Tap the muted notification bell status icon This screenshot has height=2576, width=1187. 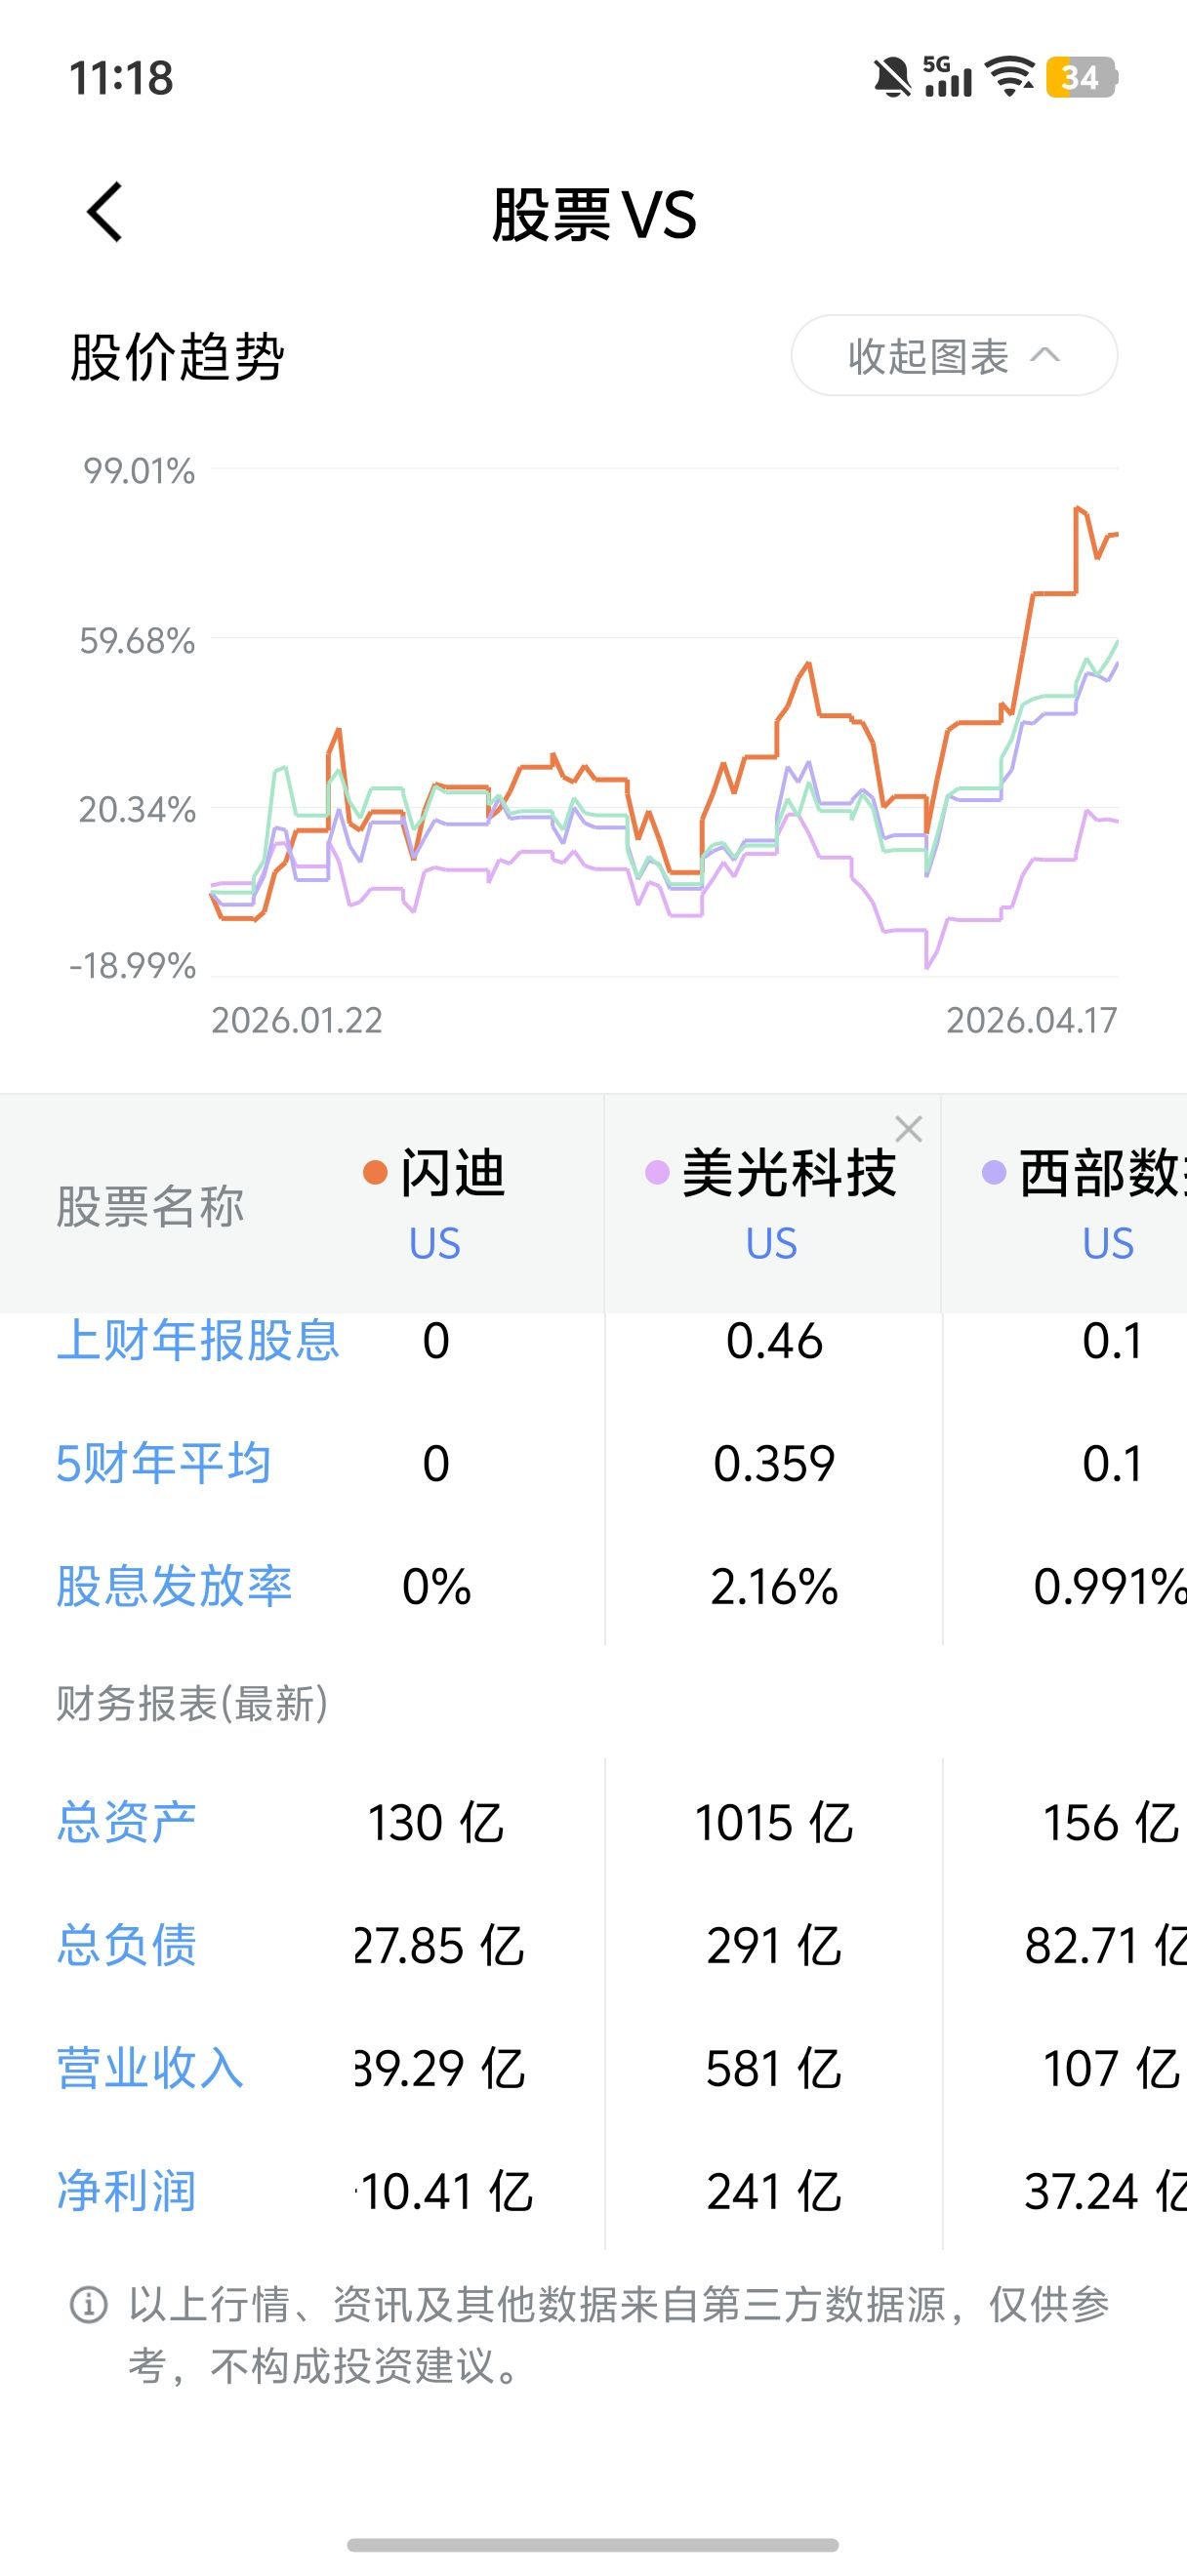[892, 77]
